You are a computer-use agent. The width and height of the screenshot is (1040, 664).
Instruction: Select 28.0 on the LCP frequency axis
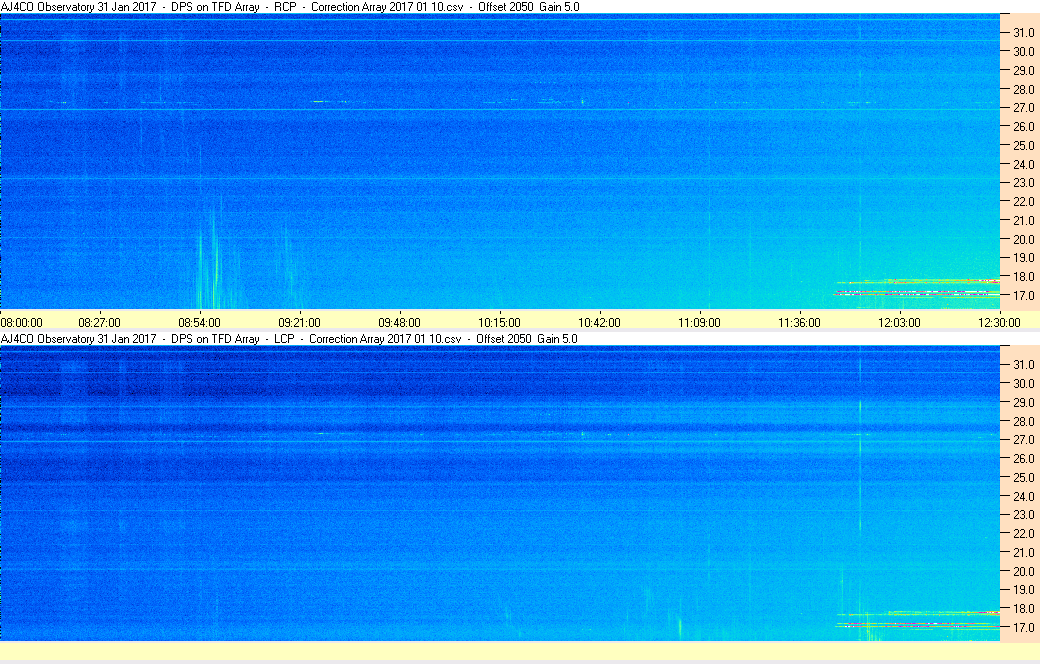point(1023,421)
